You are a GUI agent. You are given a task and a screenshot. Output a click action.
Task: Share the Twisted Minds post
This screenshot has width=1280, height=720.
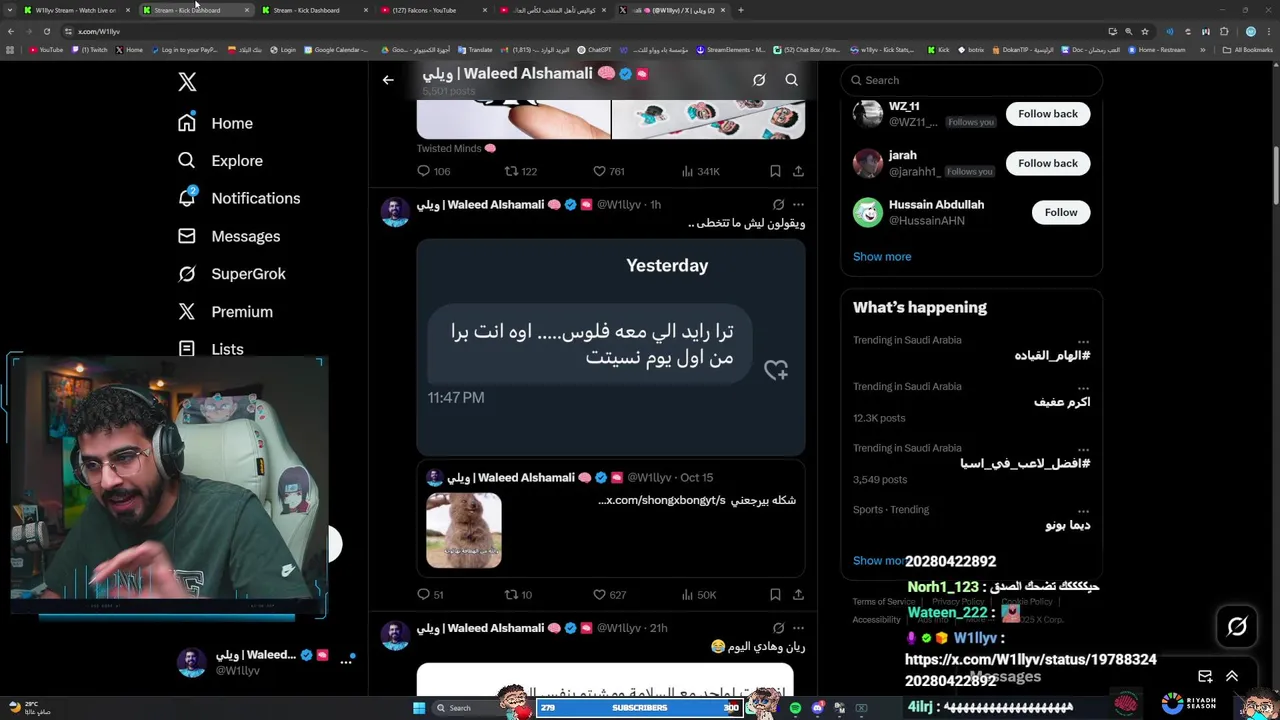(x=798, y=172)
